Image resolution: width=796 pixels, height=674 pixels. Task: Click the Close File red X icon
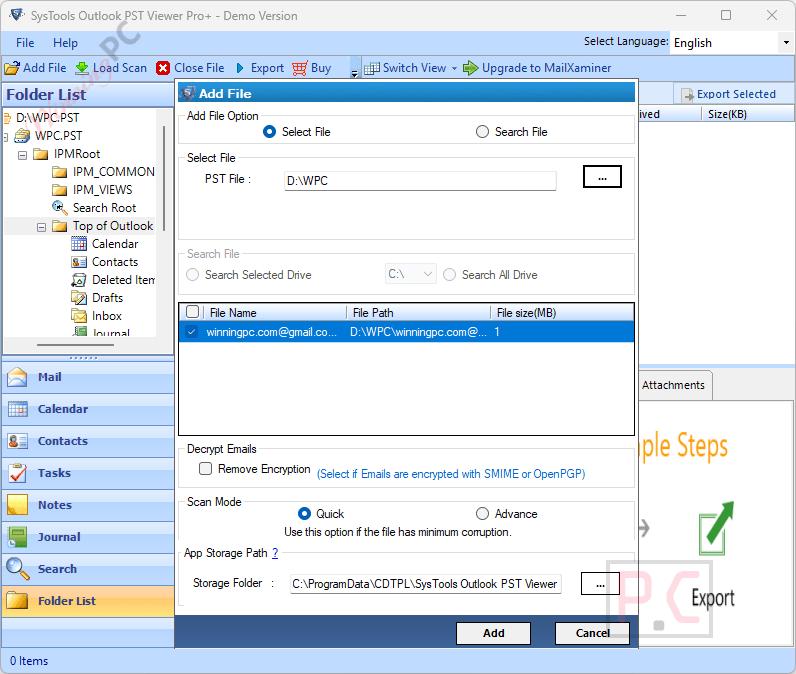[x=163, y=68]
